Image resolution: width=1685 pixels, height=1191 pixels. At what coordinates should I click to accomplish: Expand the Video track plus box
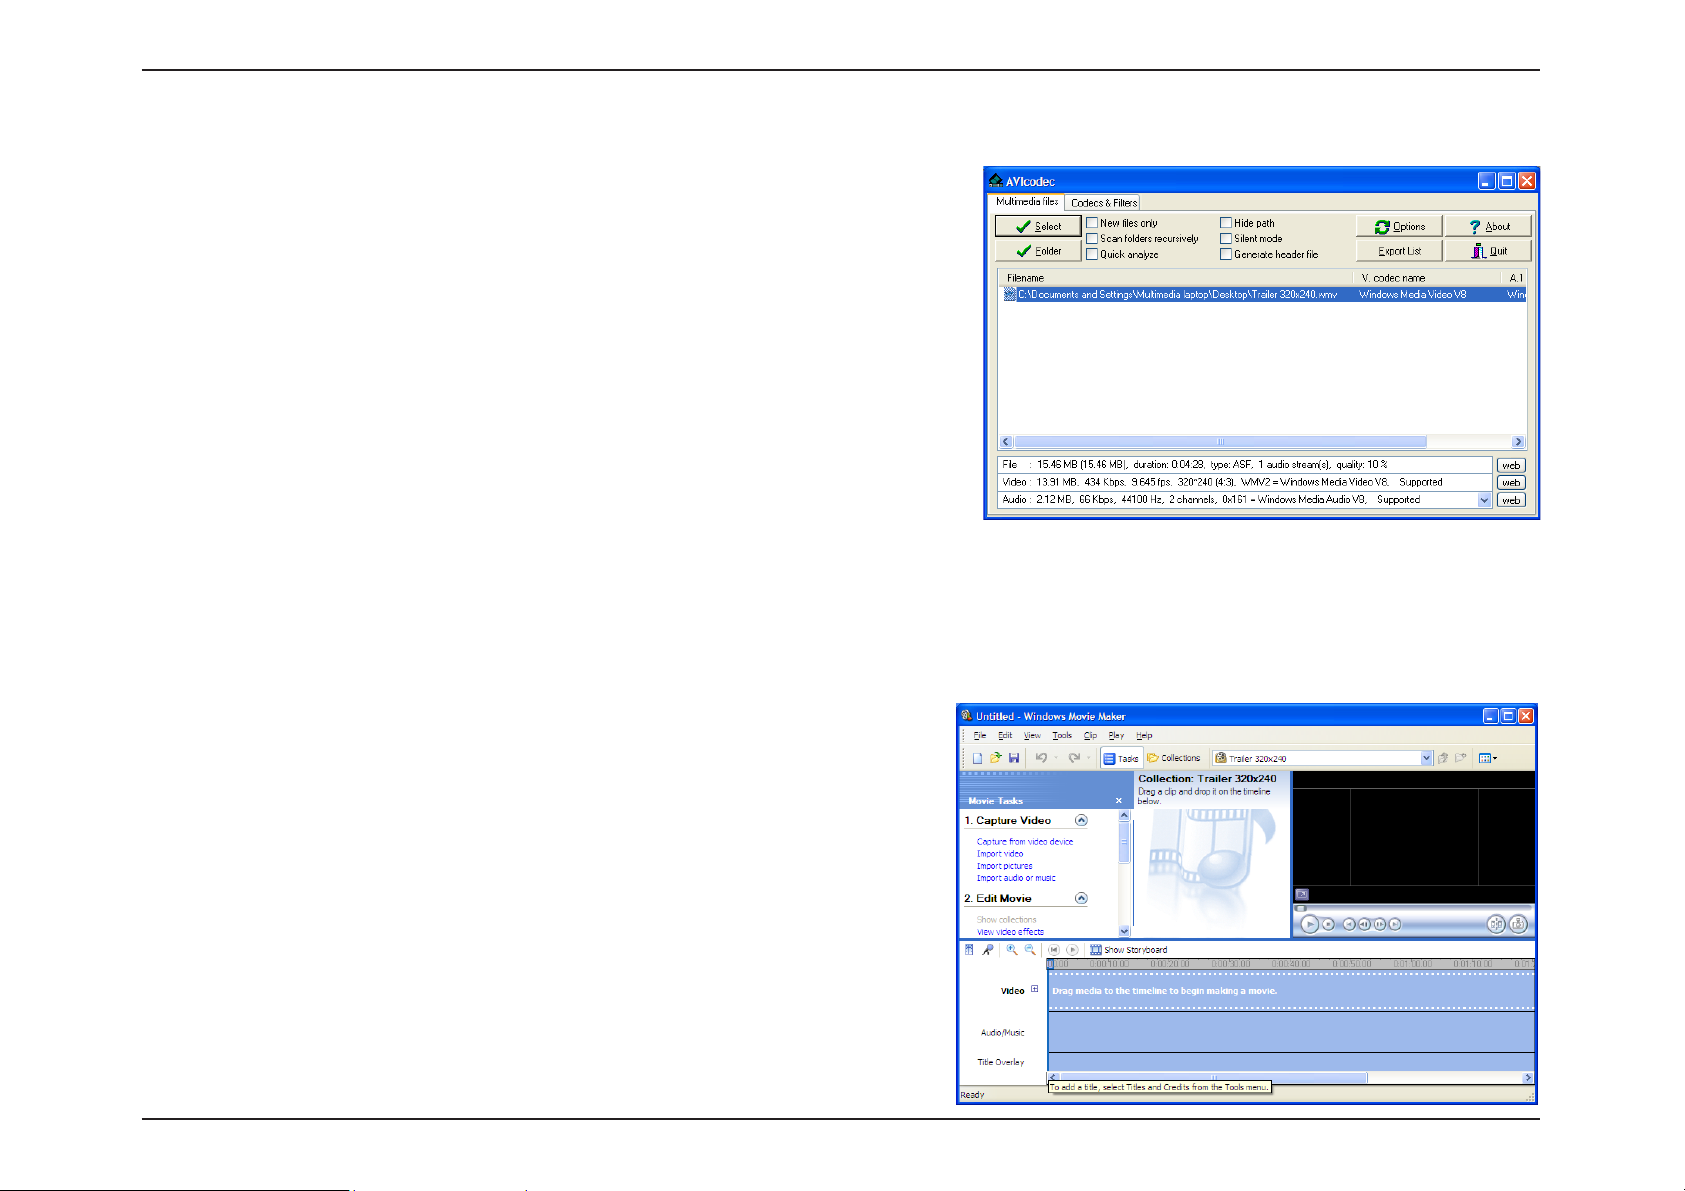point(1035,990)
